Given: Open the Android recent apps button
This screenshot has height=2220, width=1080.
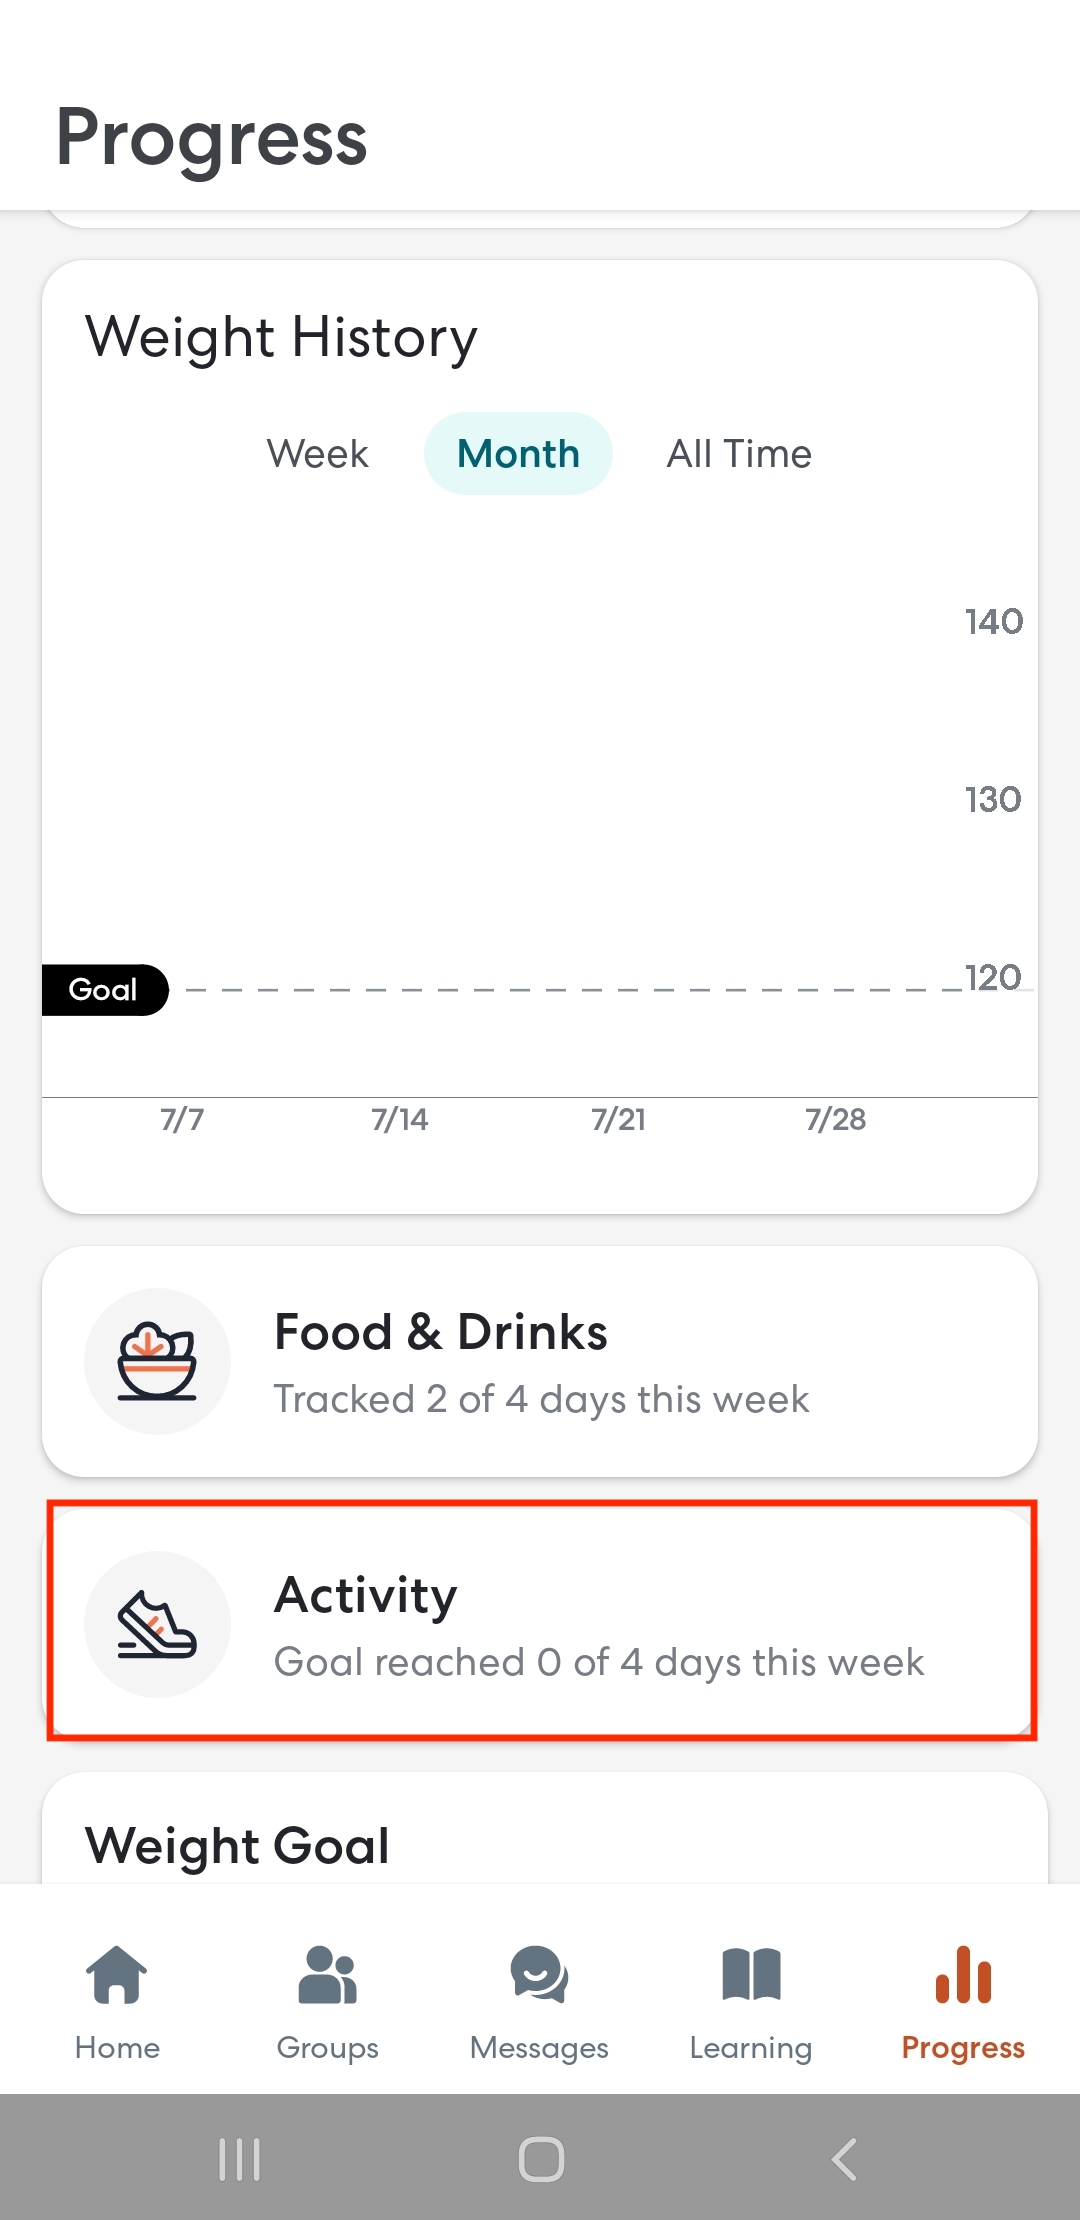Looking at the screenshot, I should [x=240, y=2159].
